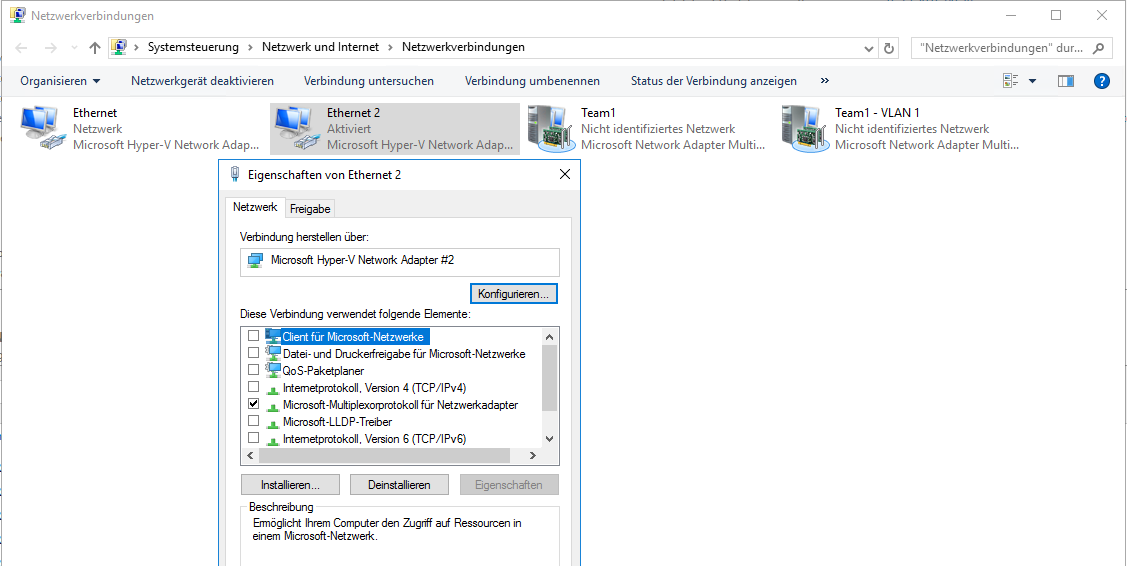This screenshot has height=566, width=1127.
Task: Refresh the Netzwerkverbindungen address bar
Action: 890,48
